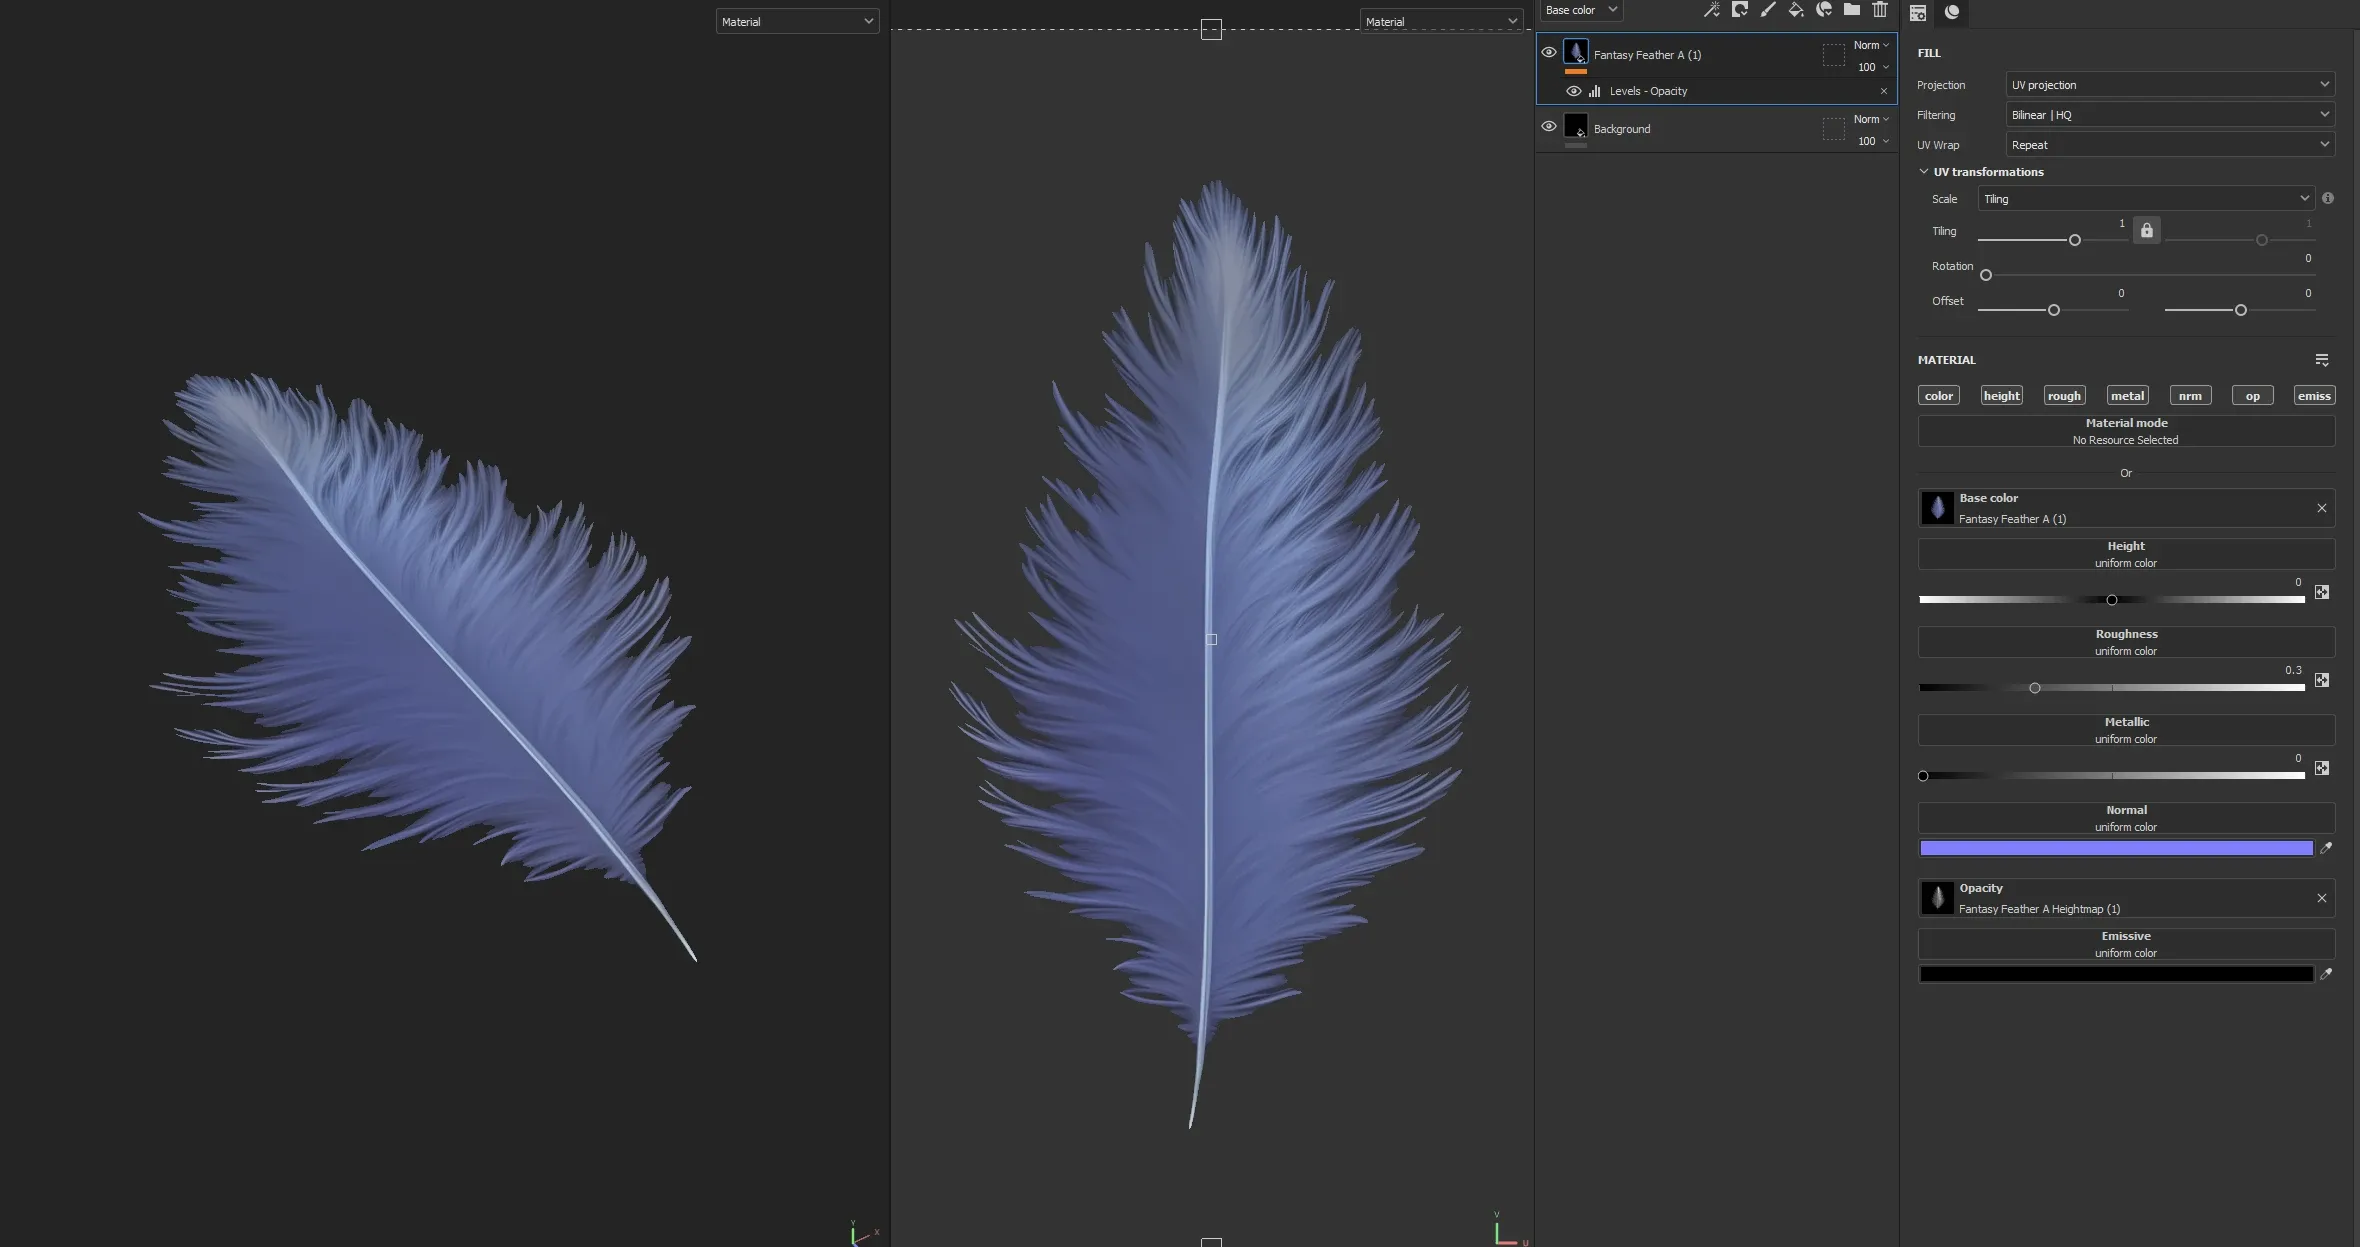Click the Emissive black color swatch

[2116, 974]
